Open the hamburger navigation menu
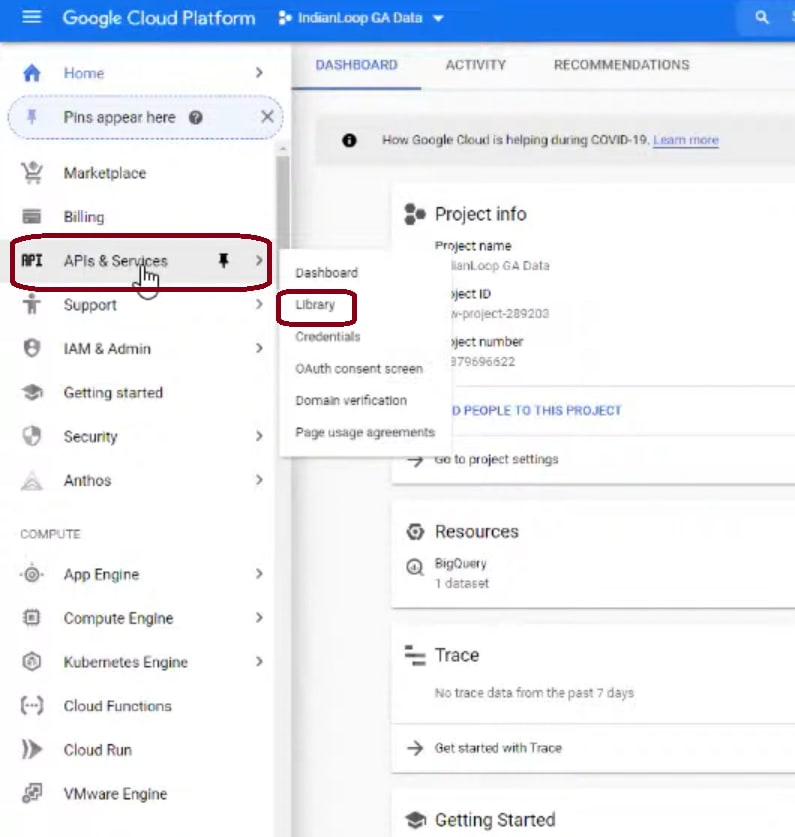Screen dimensions: 795x837 click(x=32, y=18)
